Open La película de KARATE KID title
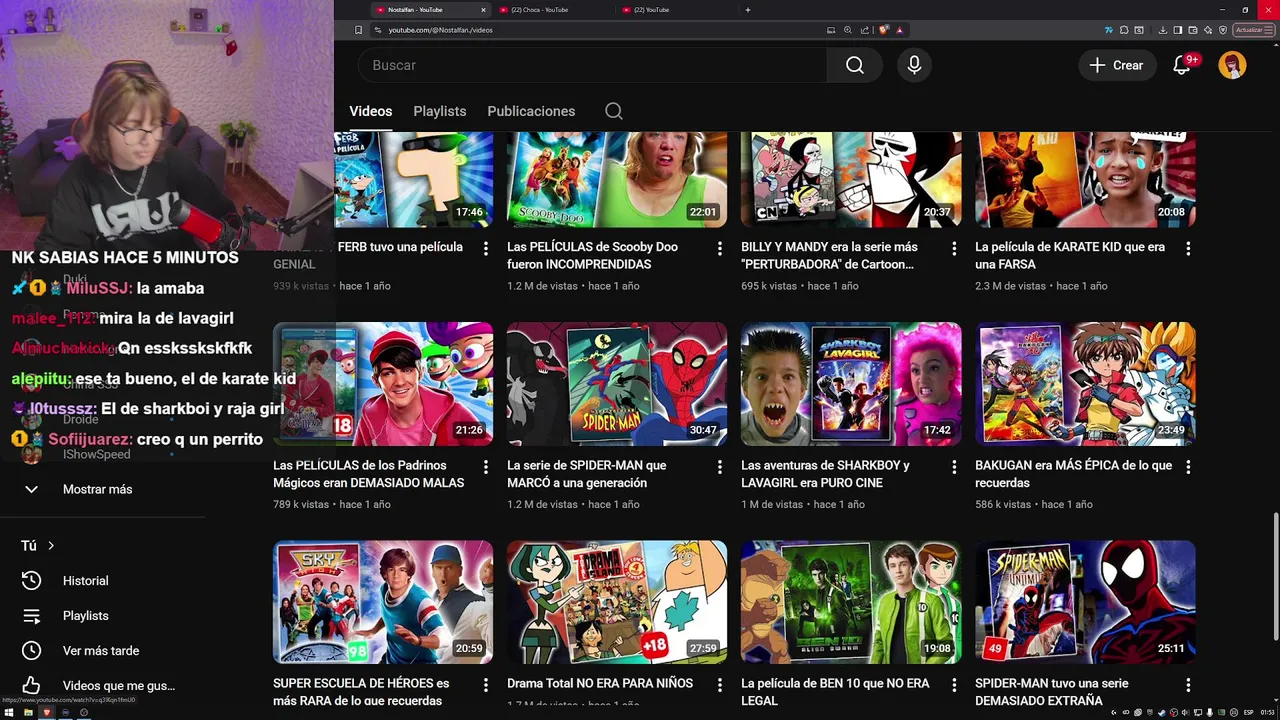 [x=1070, y=256]
